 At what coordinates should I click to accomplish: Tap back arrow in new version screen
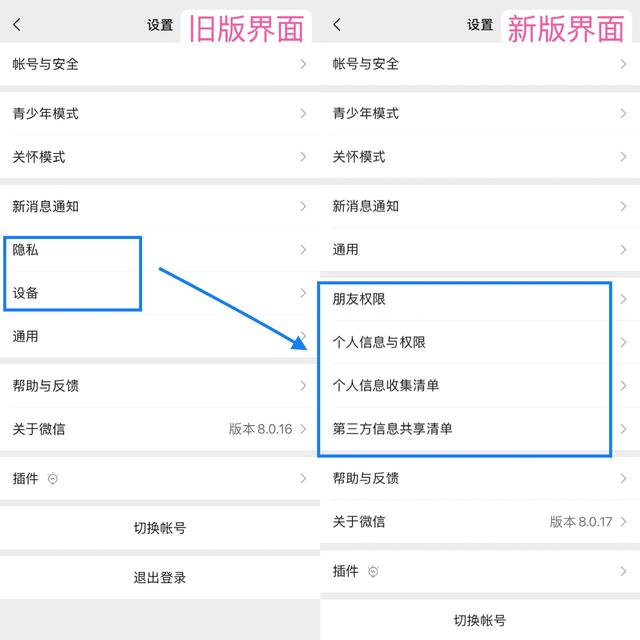coord(337,25)
